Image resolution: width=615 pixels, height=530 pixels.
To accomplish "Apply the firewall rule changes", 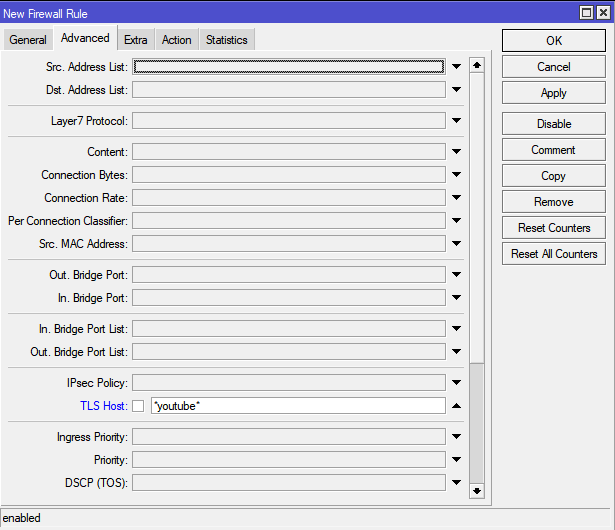I will (554, 93).
